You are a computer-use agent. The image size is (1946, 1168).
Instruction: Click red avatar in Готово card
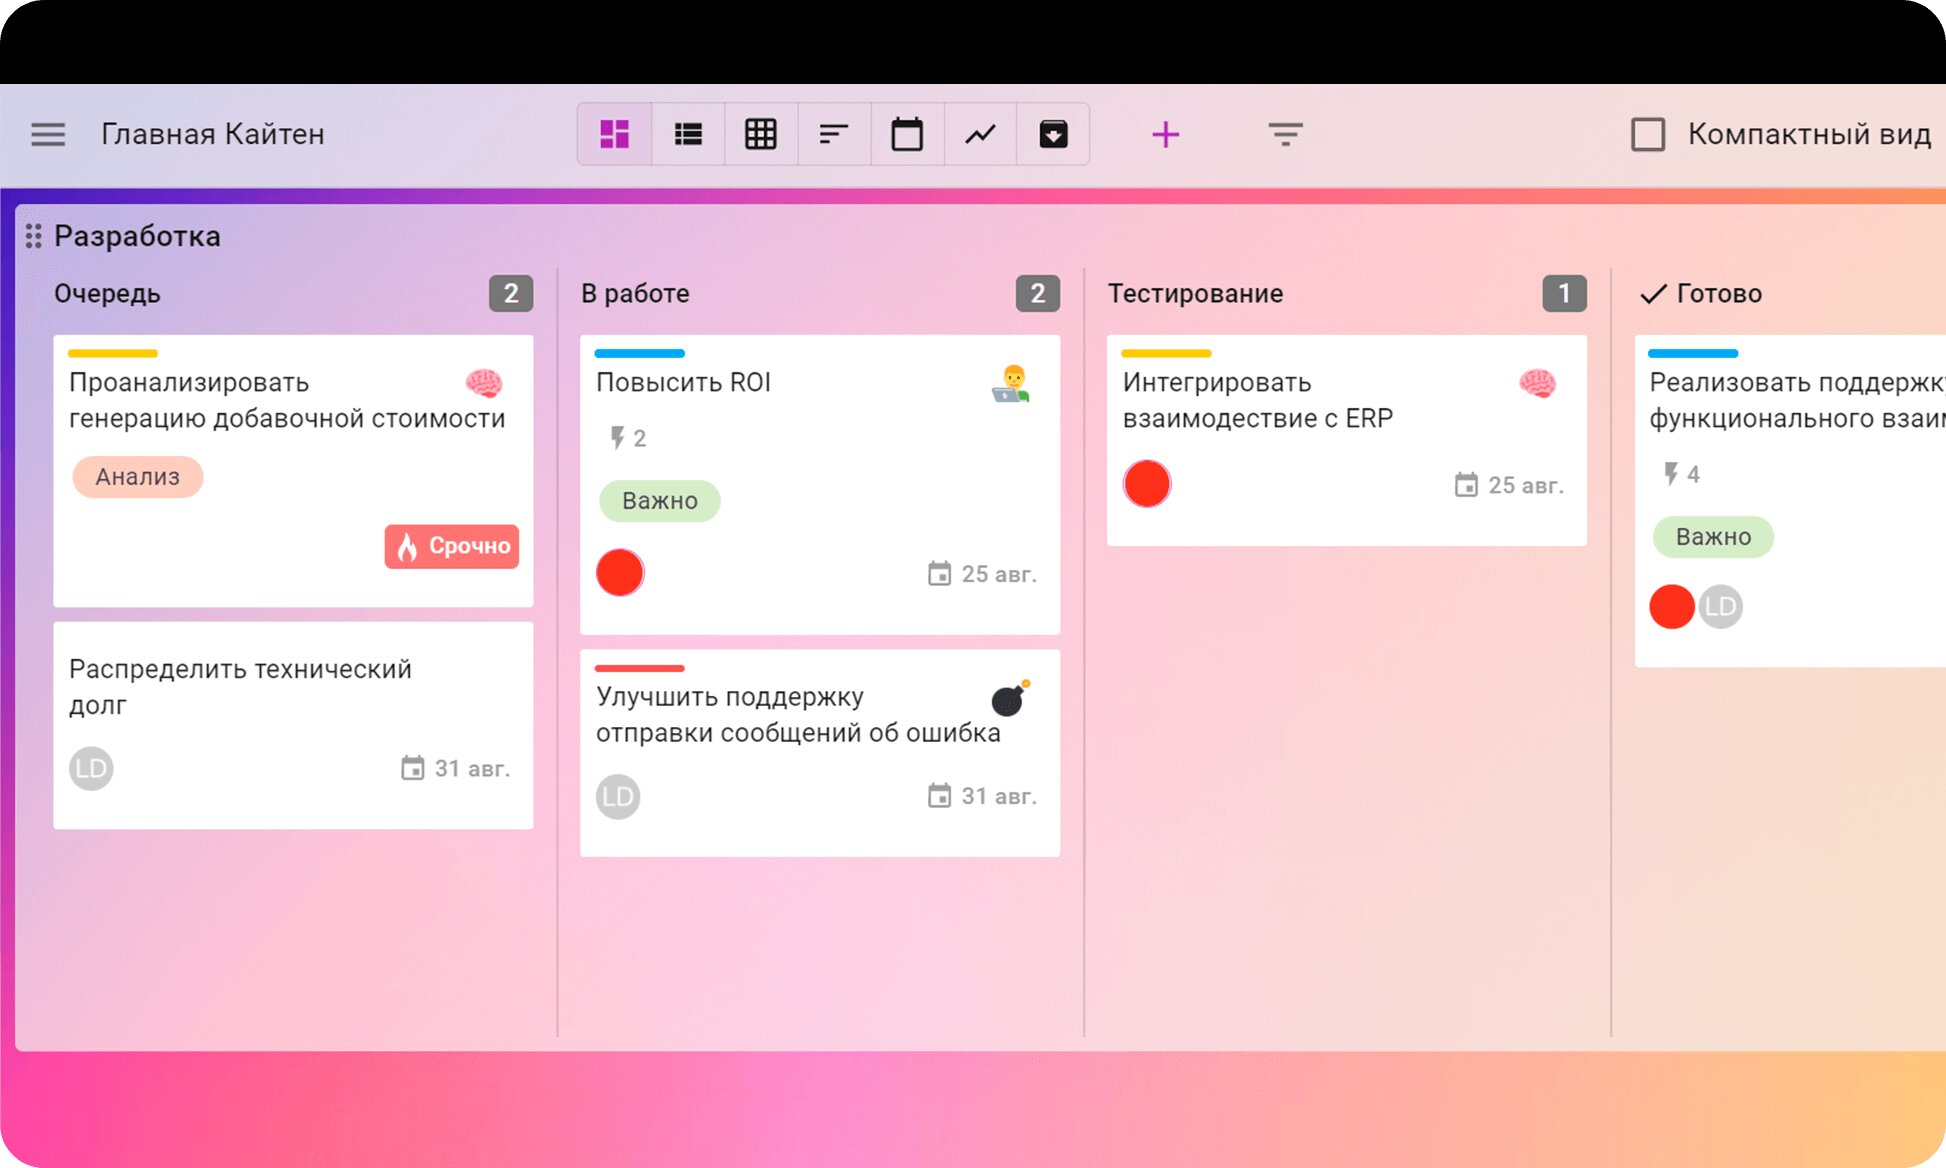tap(1672, 606)
